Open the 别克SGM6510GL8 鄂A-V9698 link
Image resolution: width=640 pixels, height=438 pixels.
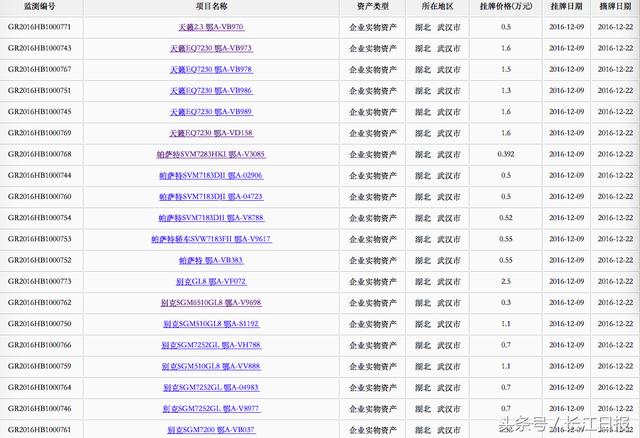click(x=211, y=303)
